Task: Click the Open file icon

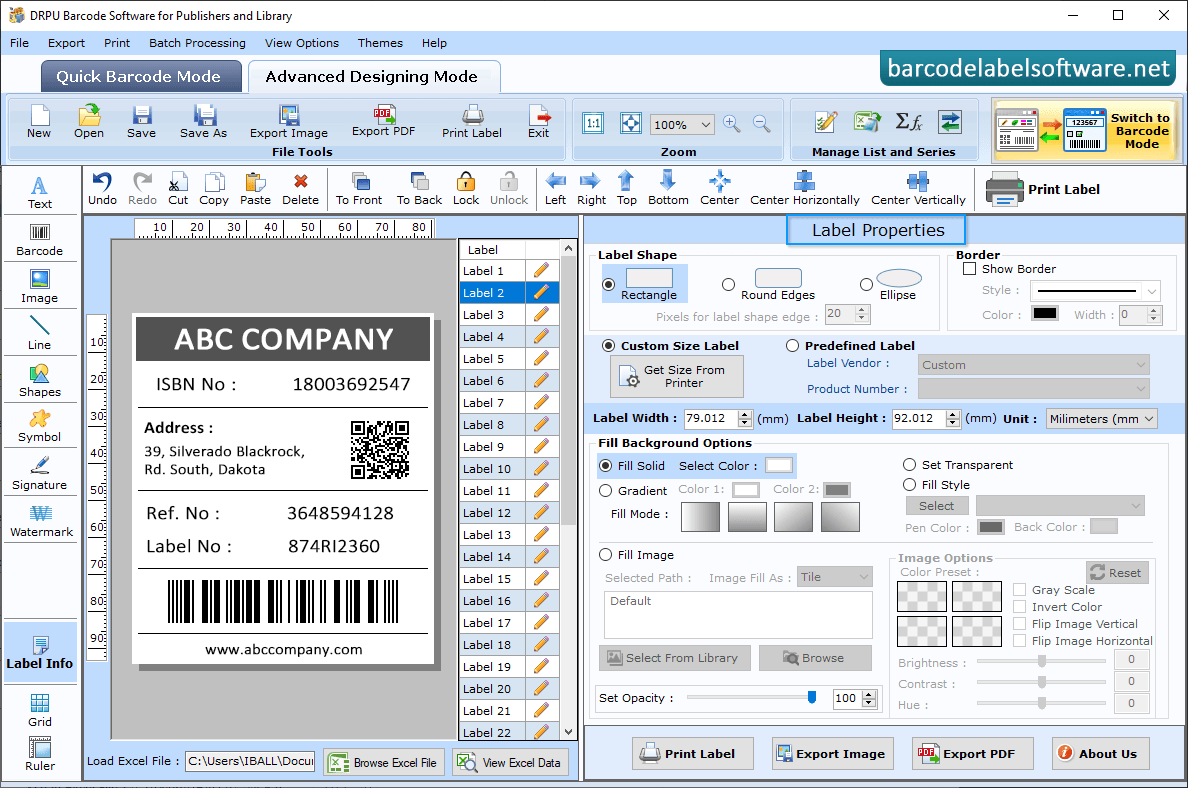Action: [x=89, y=122]
